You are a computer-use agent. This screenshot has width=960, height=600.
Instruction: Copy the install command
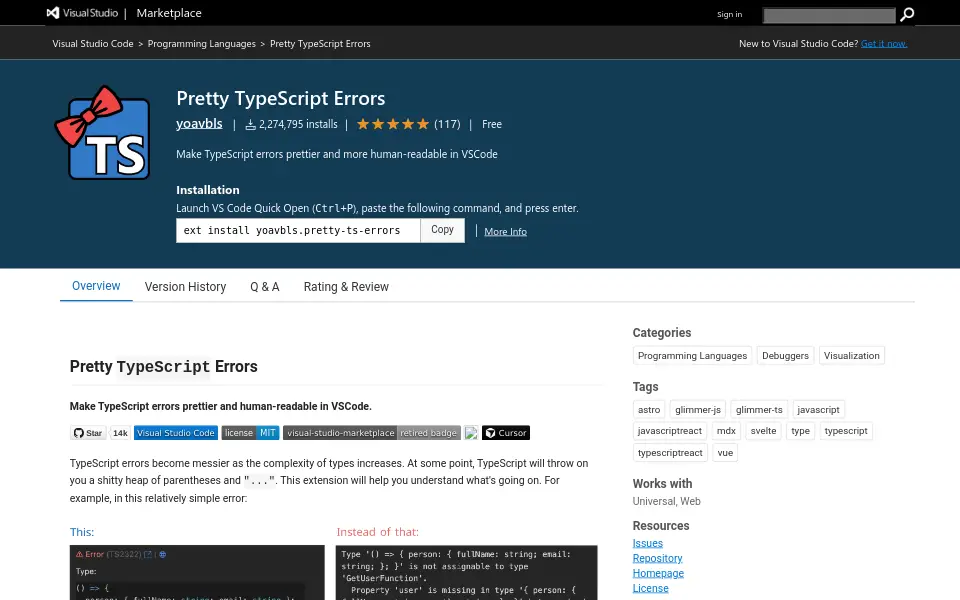tap(442, 230)
